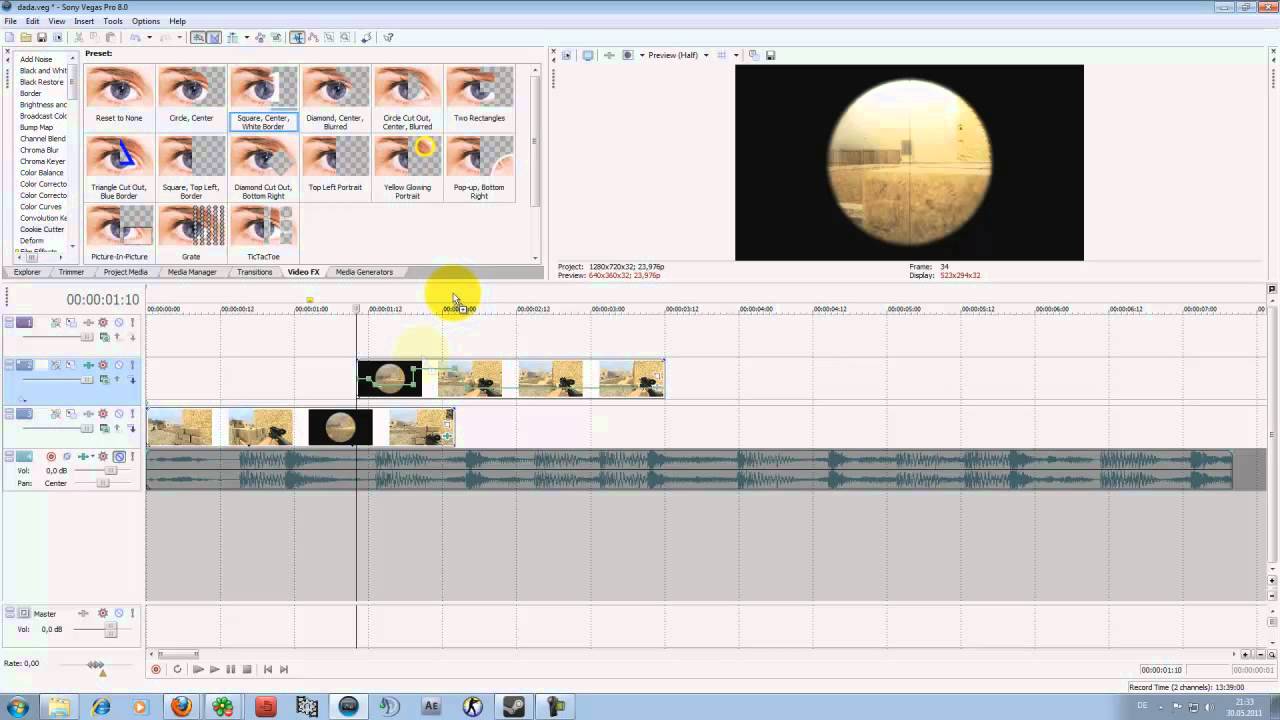
Task: Open the Tools menu
Action: pyautogui.click(x=113, y=21)
